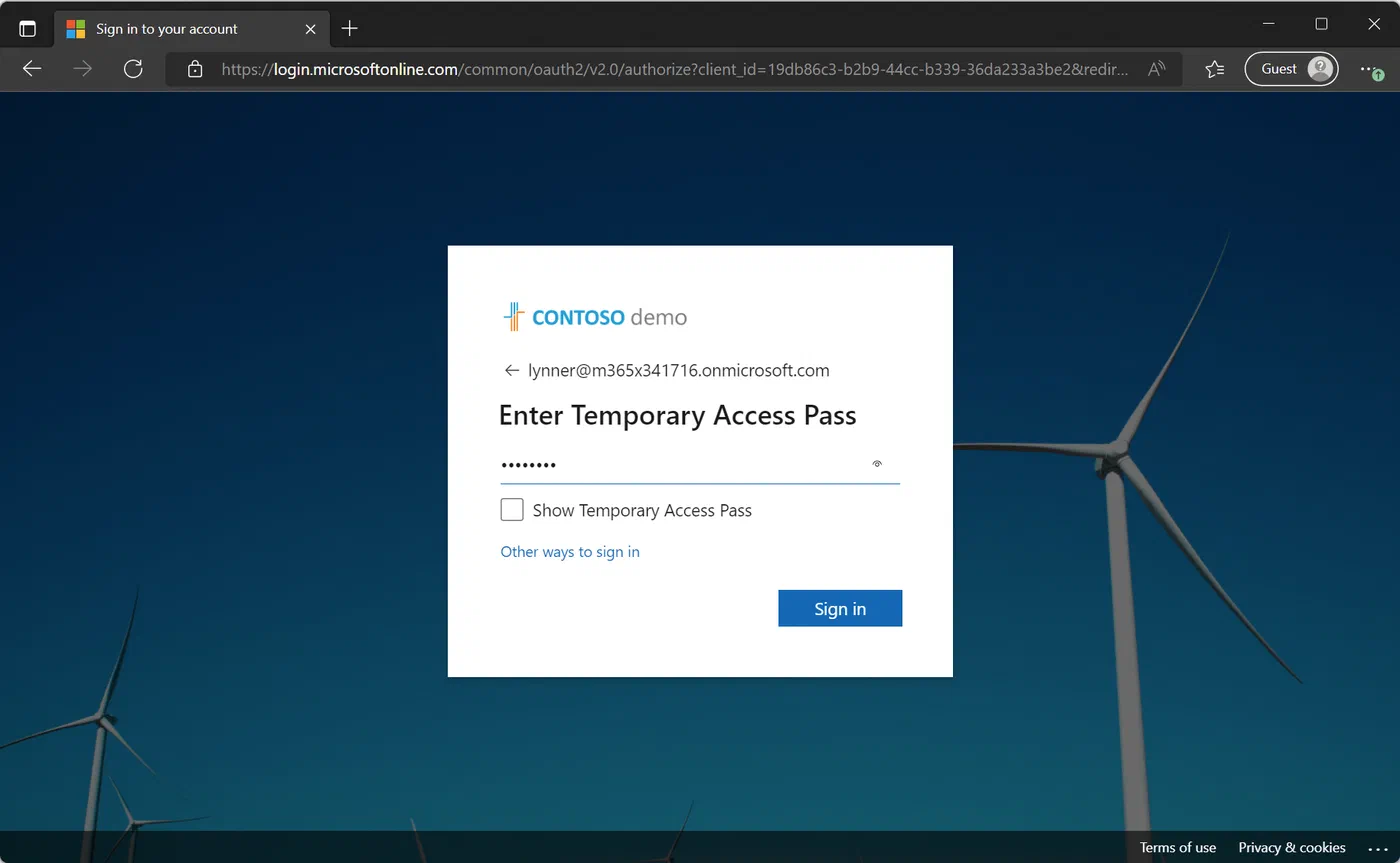The image size is (1400, 863).
Task: Open the tab actions menu icon
Action: coord(28,29)
